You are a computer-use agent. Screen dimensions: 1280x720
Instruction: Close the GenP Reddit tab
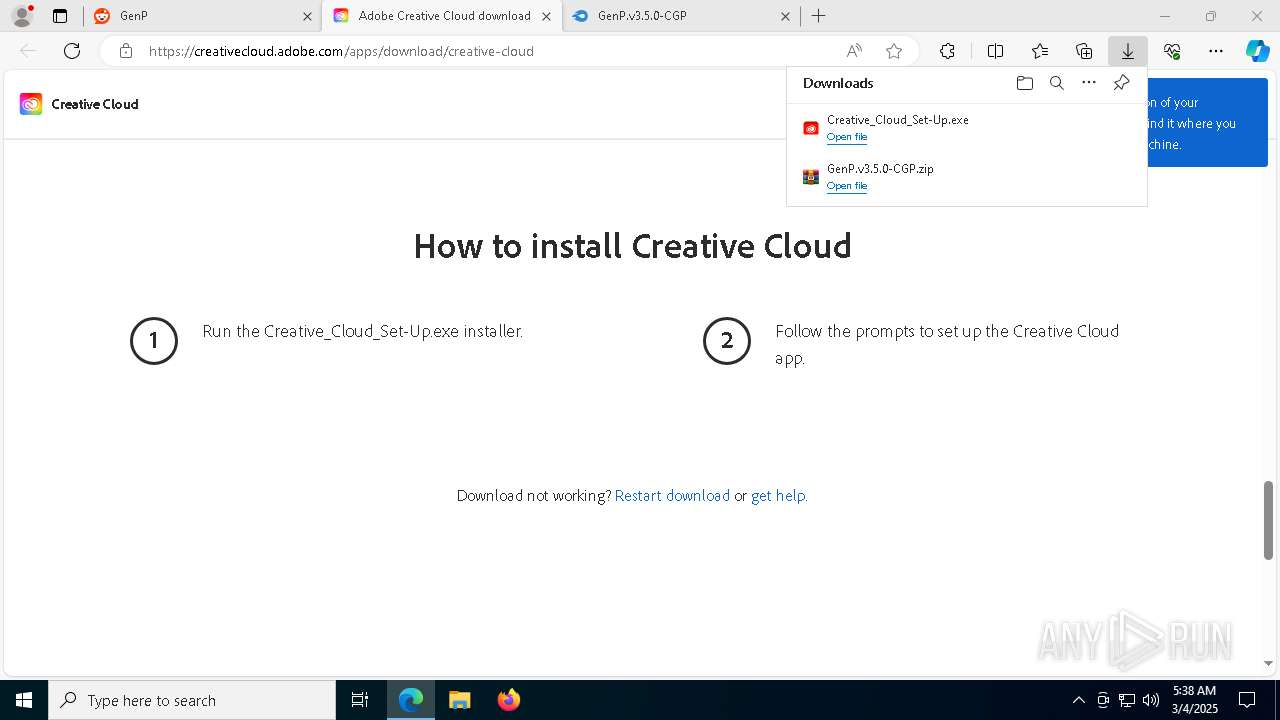click(x=307, y=16)
